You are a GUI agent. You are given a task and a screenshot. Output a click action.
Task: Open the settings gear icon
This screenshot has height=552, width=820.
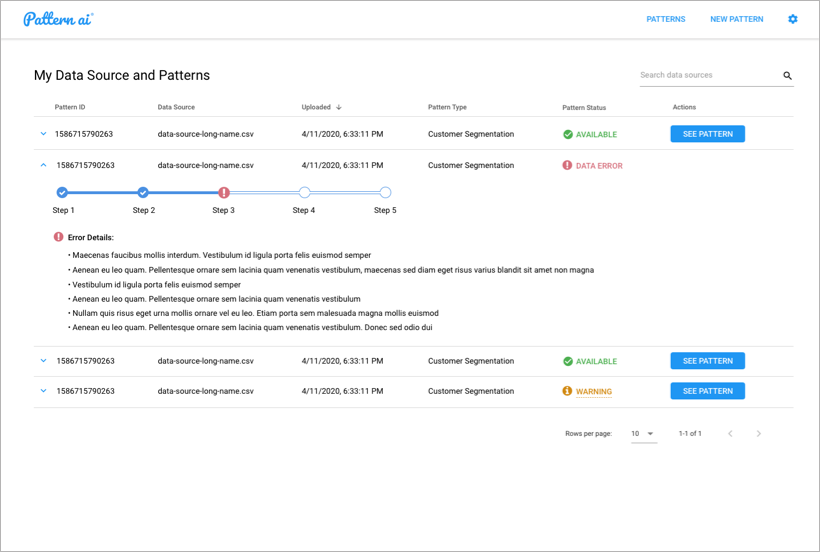point(793,19)
